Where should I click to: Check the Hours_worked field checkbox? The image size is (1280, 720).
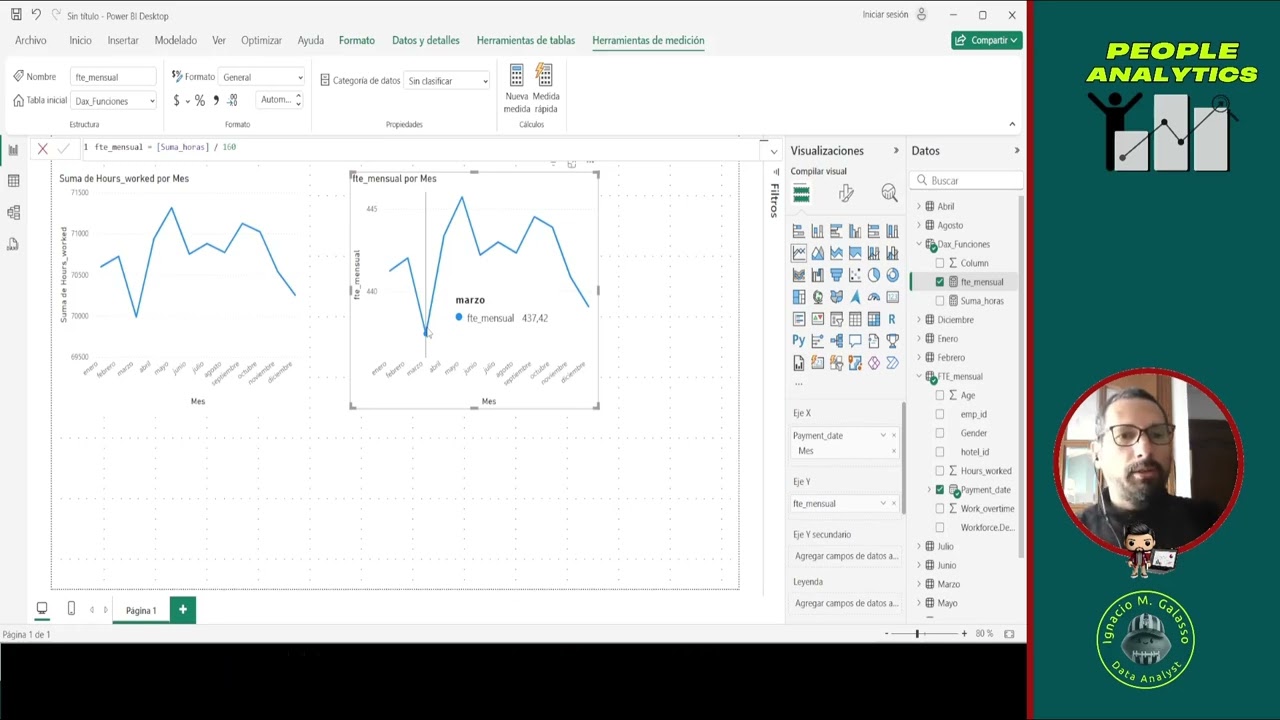click(x=939, y=471)
